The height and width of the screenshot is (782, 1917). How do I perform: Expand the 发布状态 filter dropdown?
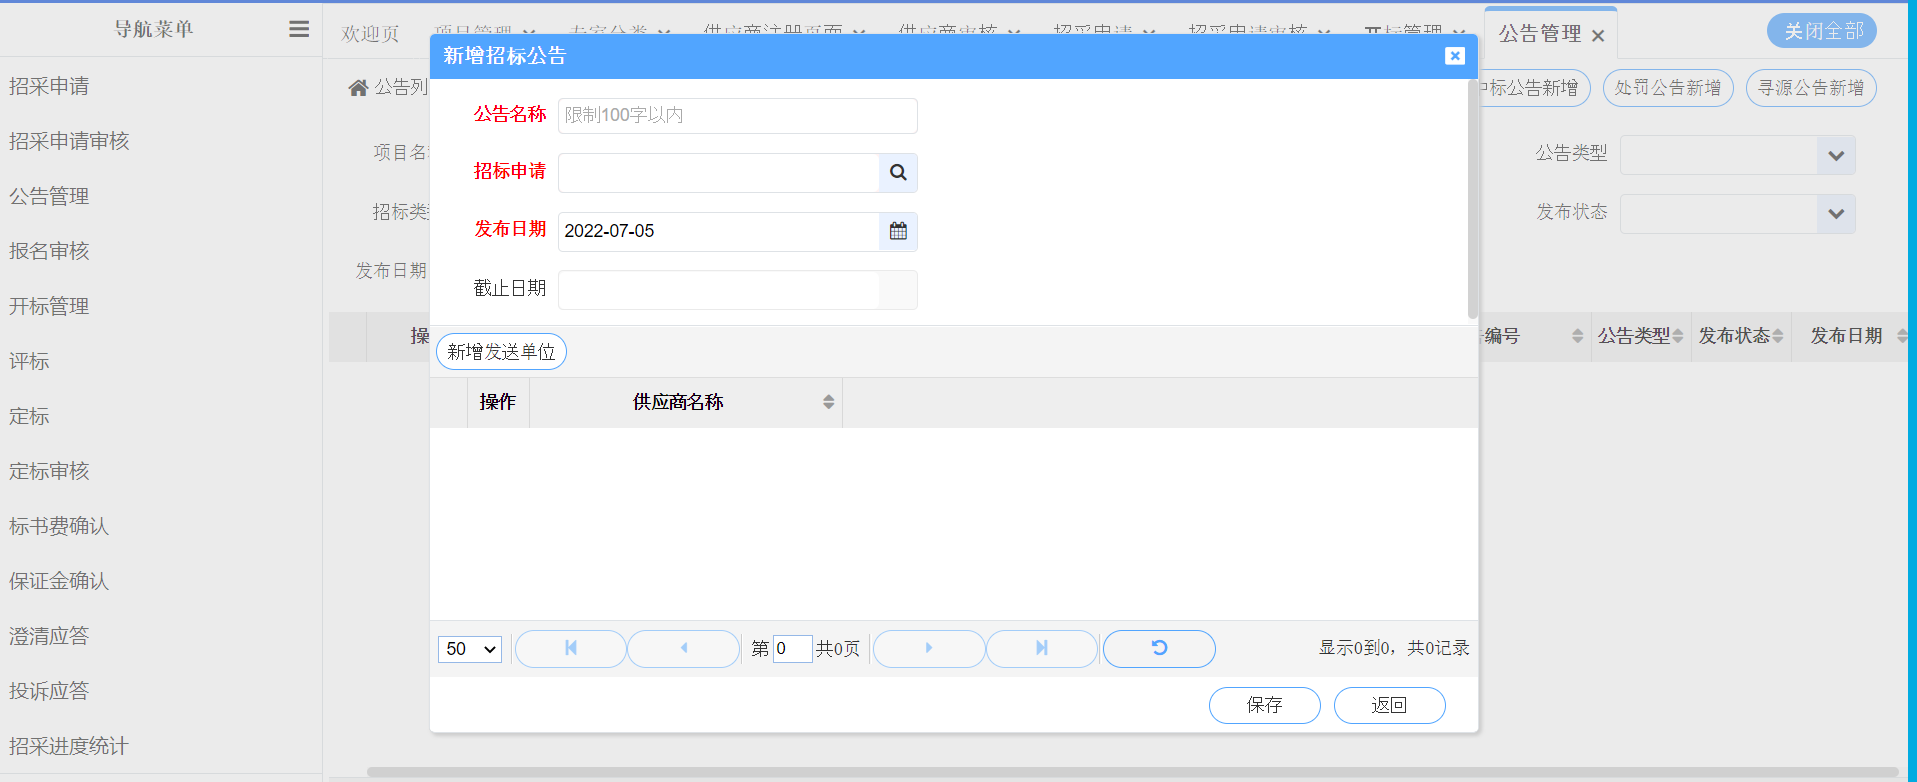[1835, 214]
